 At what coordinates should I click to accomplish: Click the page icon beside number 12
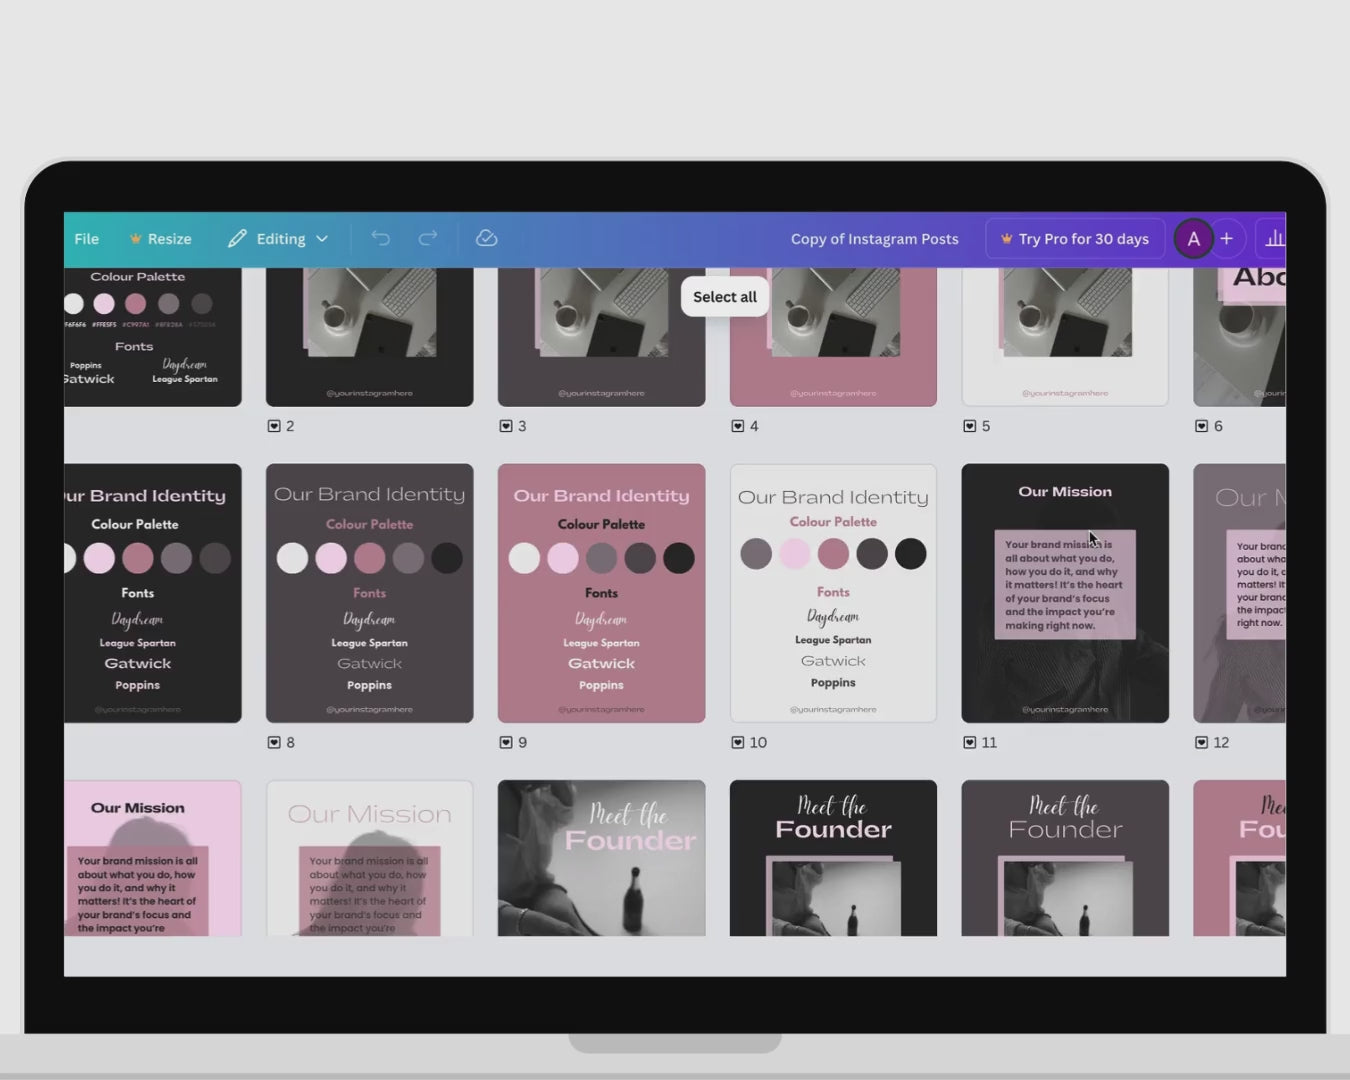coord(1202,742)
